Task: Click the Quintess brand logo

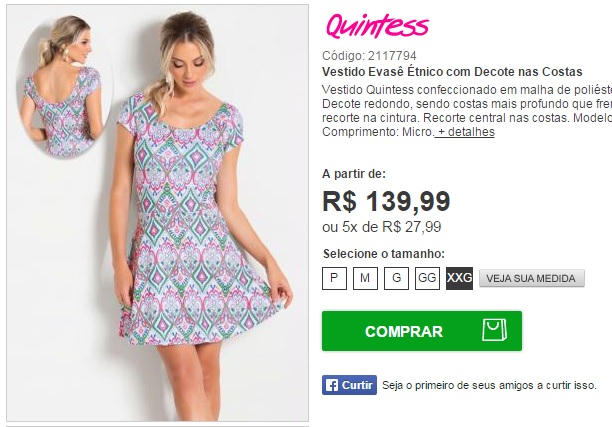Action: (377, 26)
